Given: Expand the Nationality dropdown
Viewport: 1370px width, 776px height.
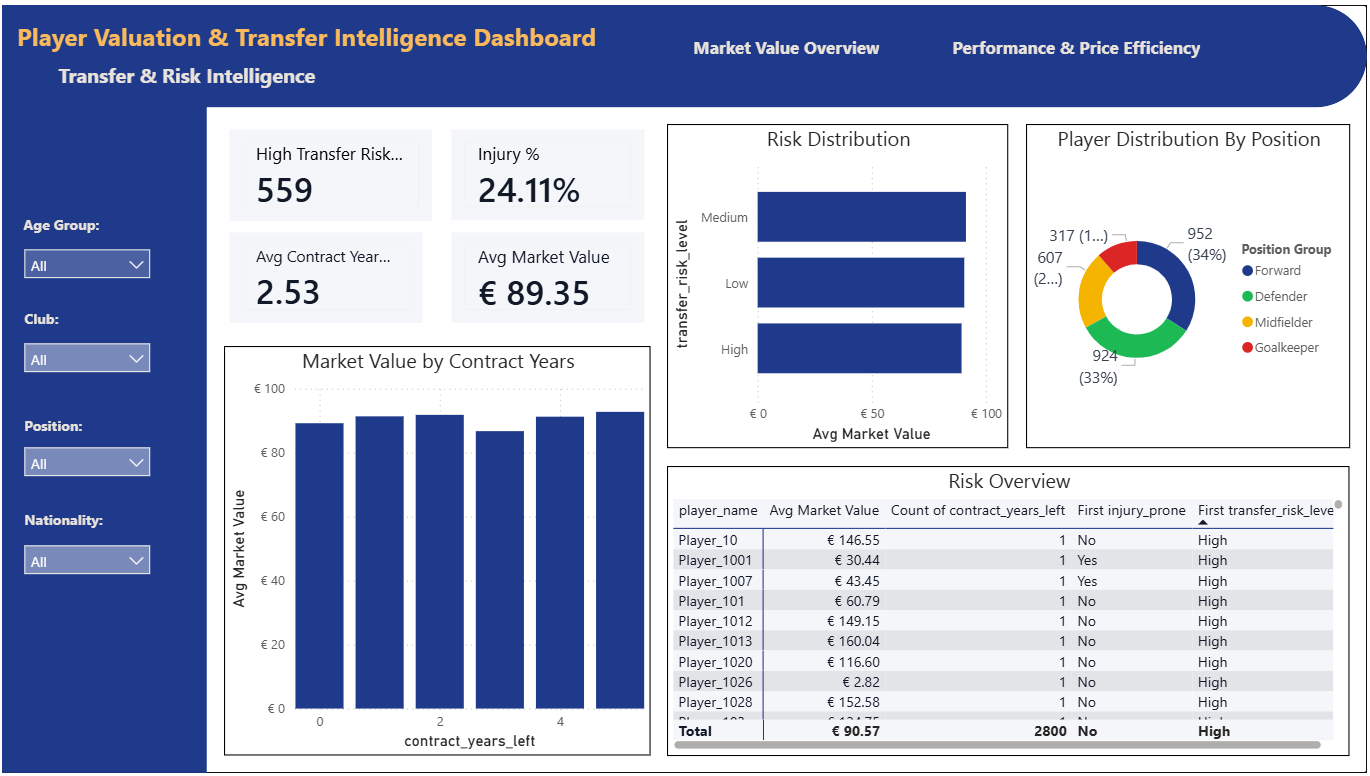Looking at the screenshot, I should pyautogui.click(x=87, y=561).
